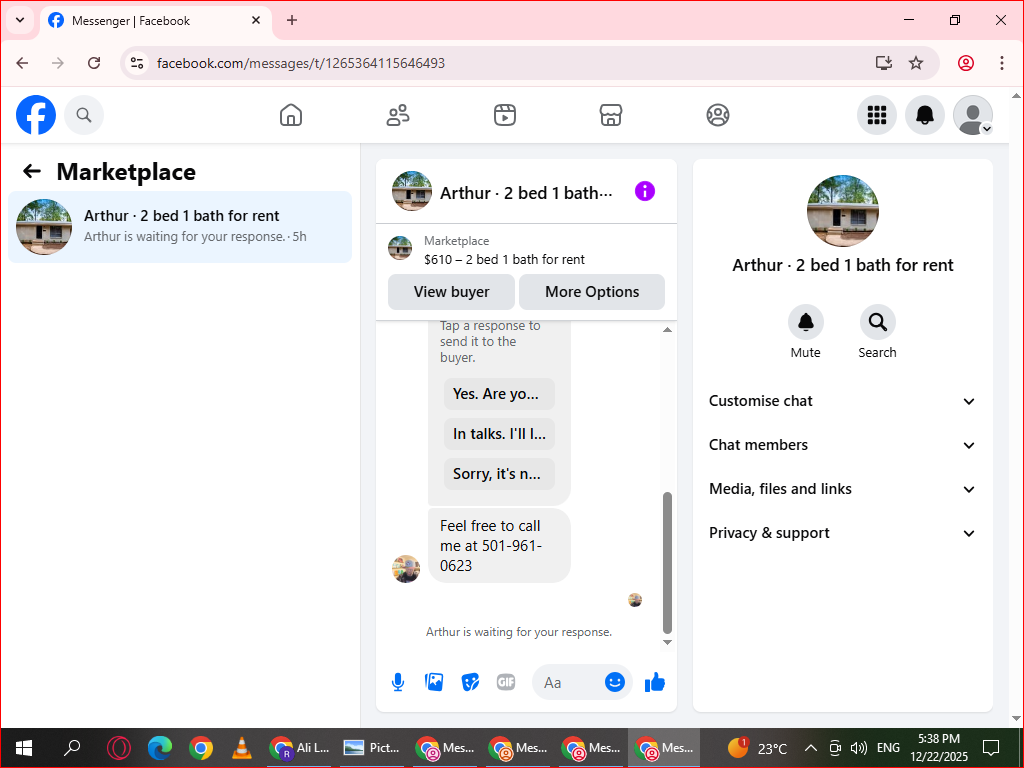Open the Facebook menu grid icon

pyautogui.click(x=876, y=115)
